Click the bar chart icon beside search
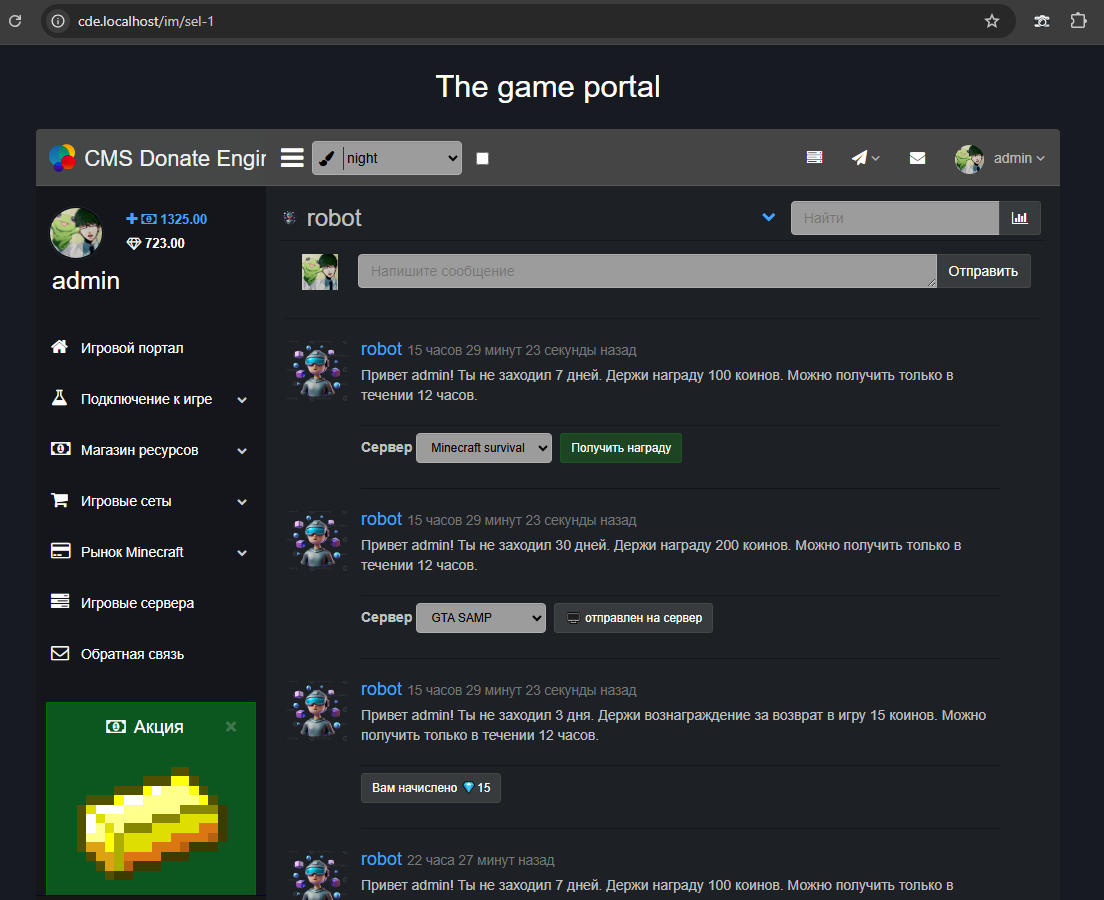This screenshot has height=900, width=1104. click(1019, 218)
